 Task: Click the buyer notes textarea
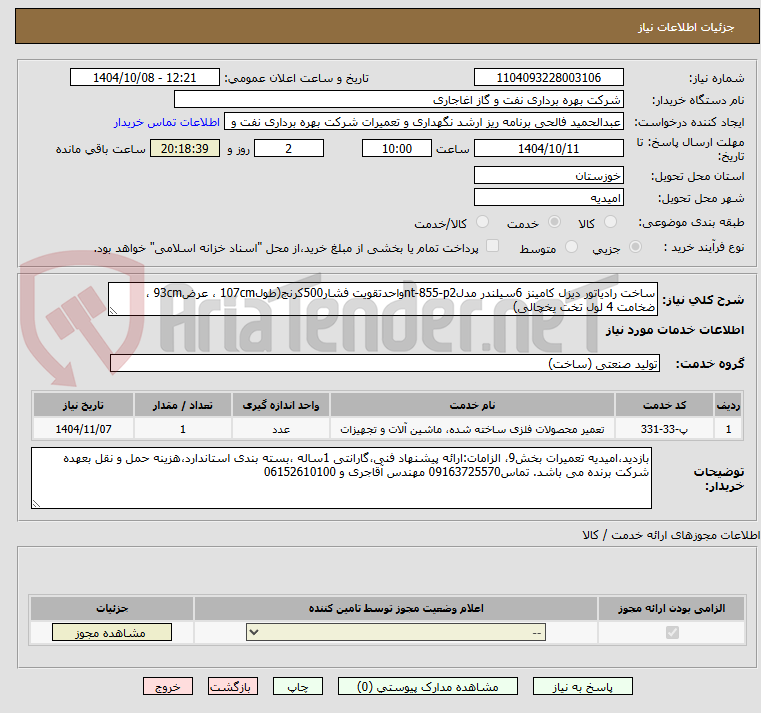click(341, 478)
